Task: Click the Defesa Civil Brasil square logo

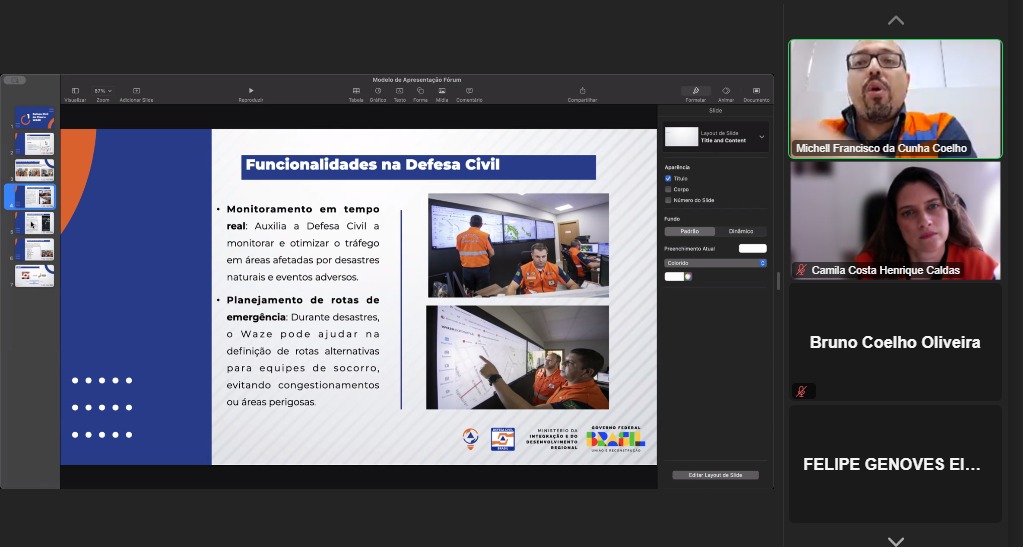Action: (503, 439)
